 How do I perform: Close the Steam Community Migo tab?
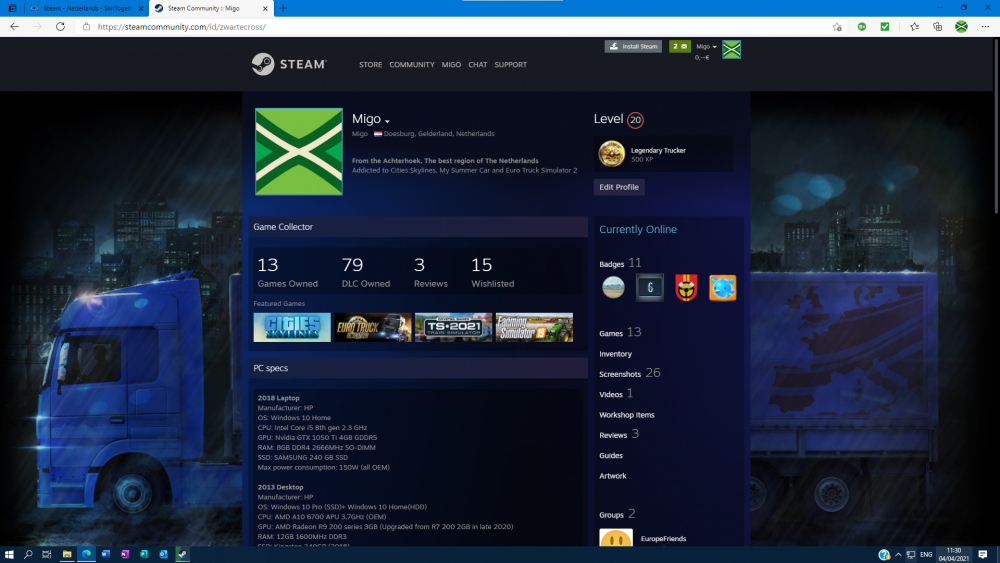[265, 8]
